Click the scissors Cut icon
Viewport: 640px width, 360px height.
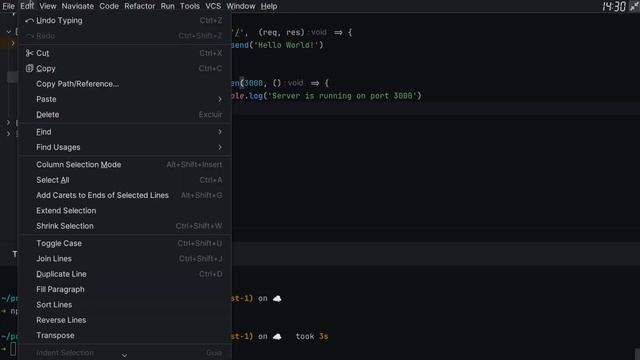(x=29, y=53)
